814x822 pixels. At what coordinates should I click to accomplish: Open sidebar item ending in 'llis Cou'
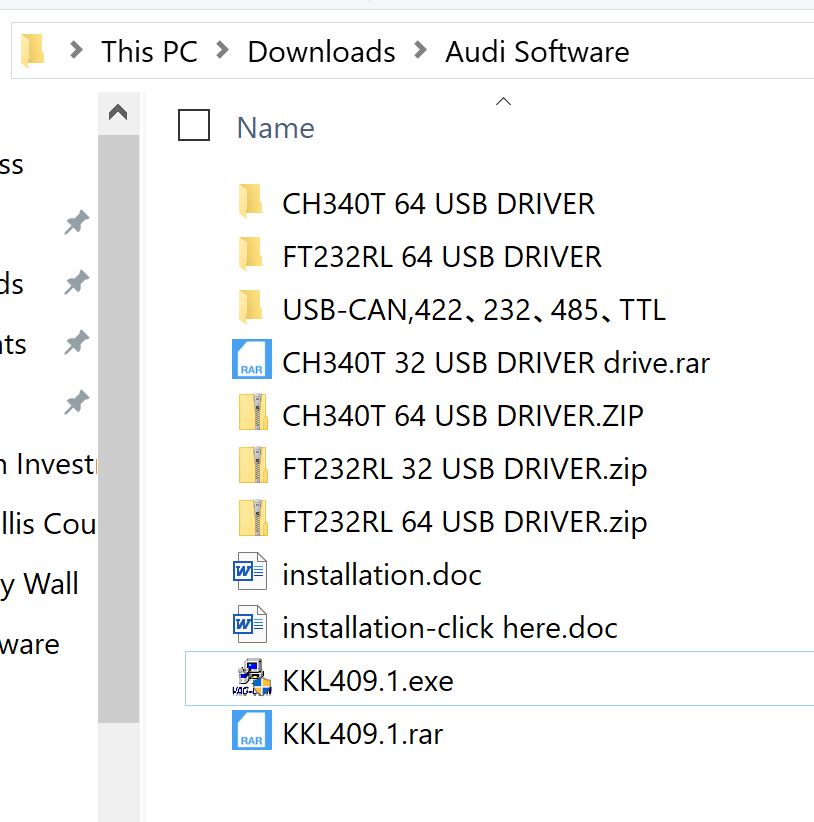pos(48,523)
